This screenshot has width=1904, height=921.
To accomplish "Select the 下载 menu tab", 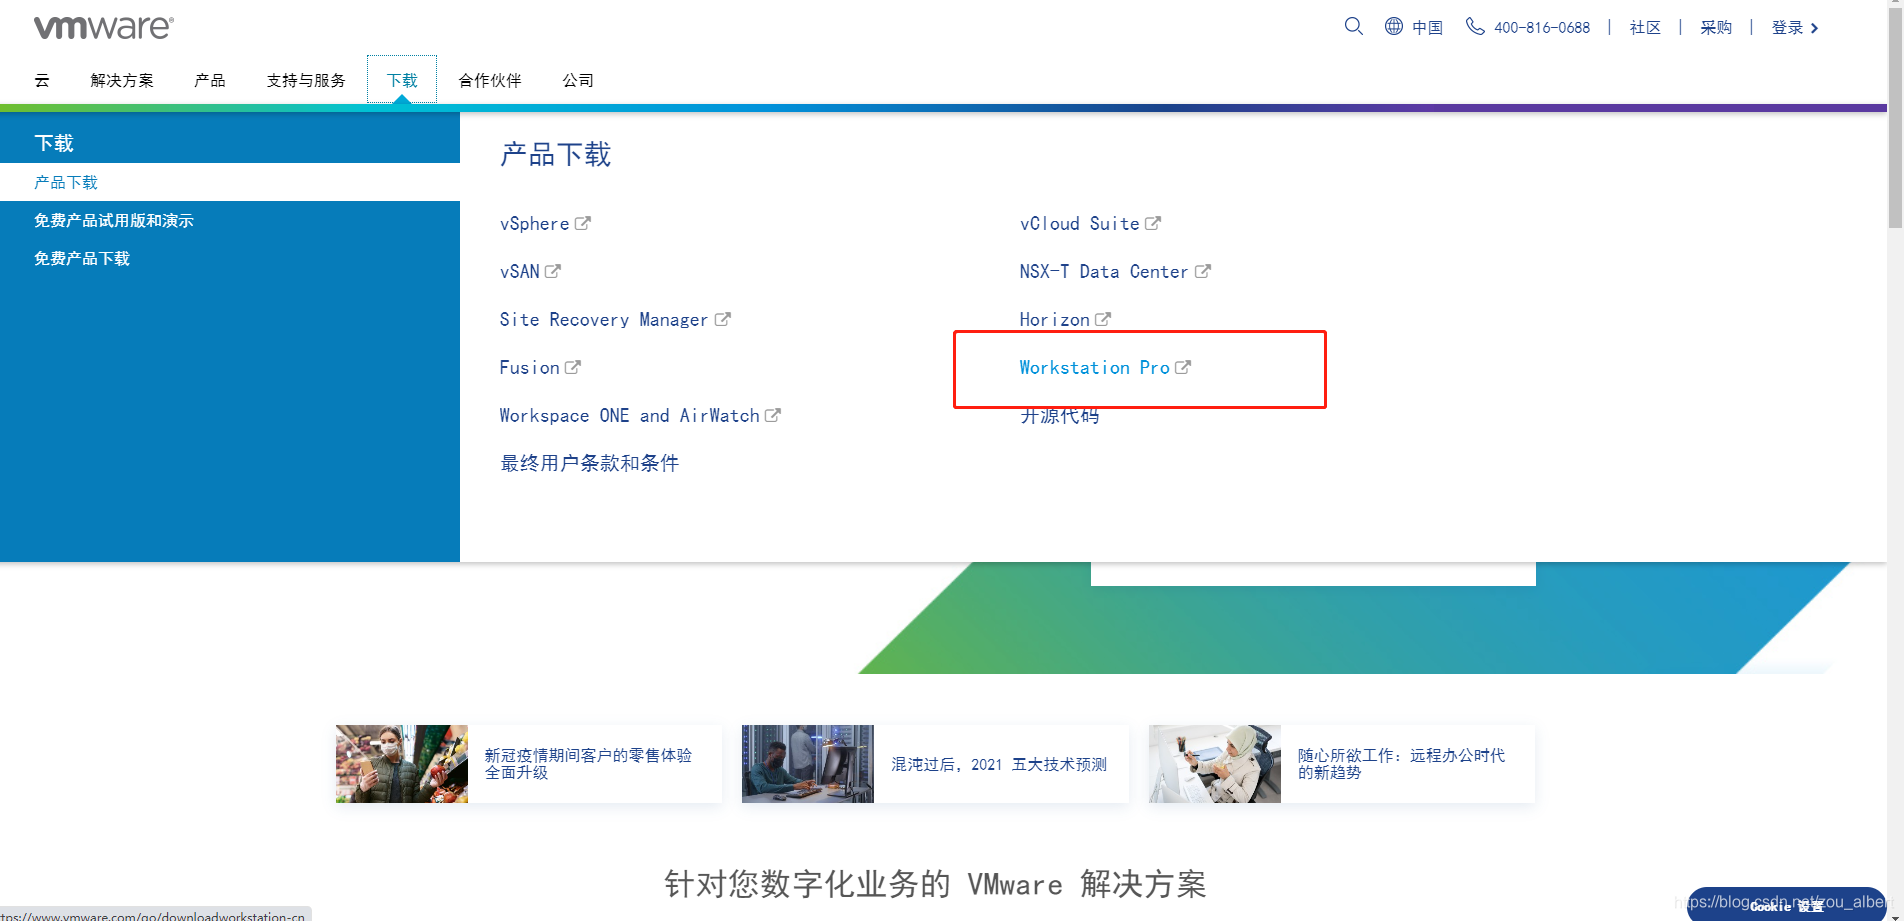I will (402, 80).
